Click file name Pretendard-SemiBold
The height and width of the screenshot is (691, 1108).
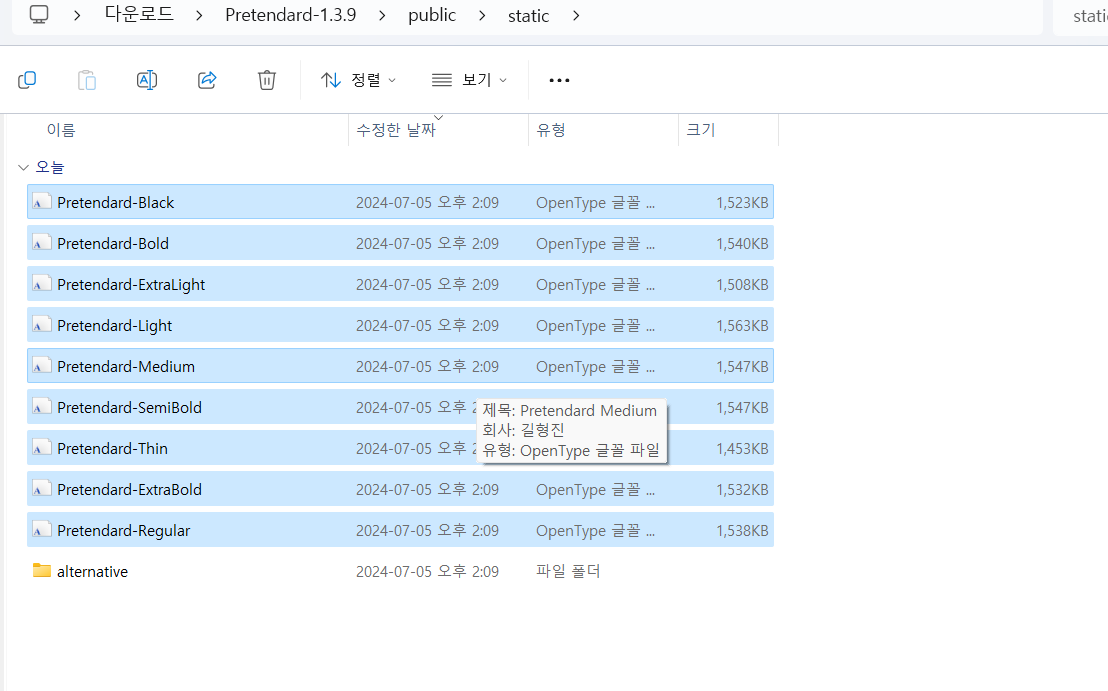[129, 408]
